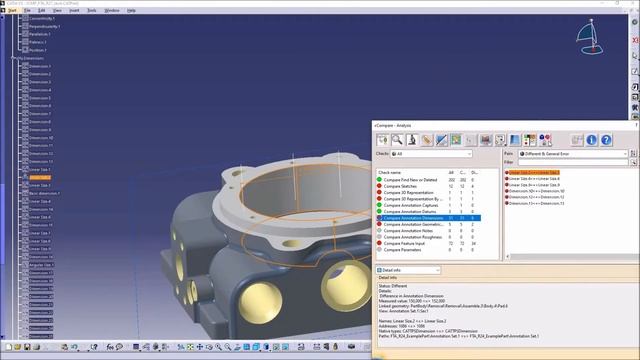Select pair 'Dimension.13<=>Dimension.13'

[x=536, y=203]
